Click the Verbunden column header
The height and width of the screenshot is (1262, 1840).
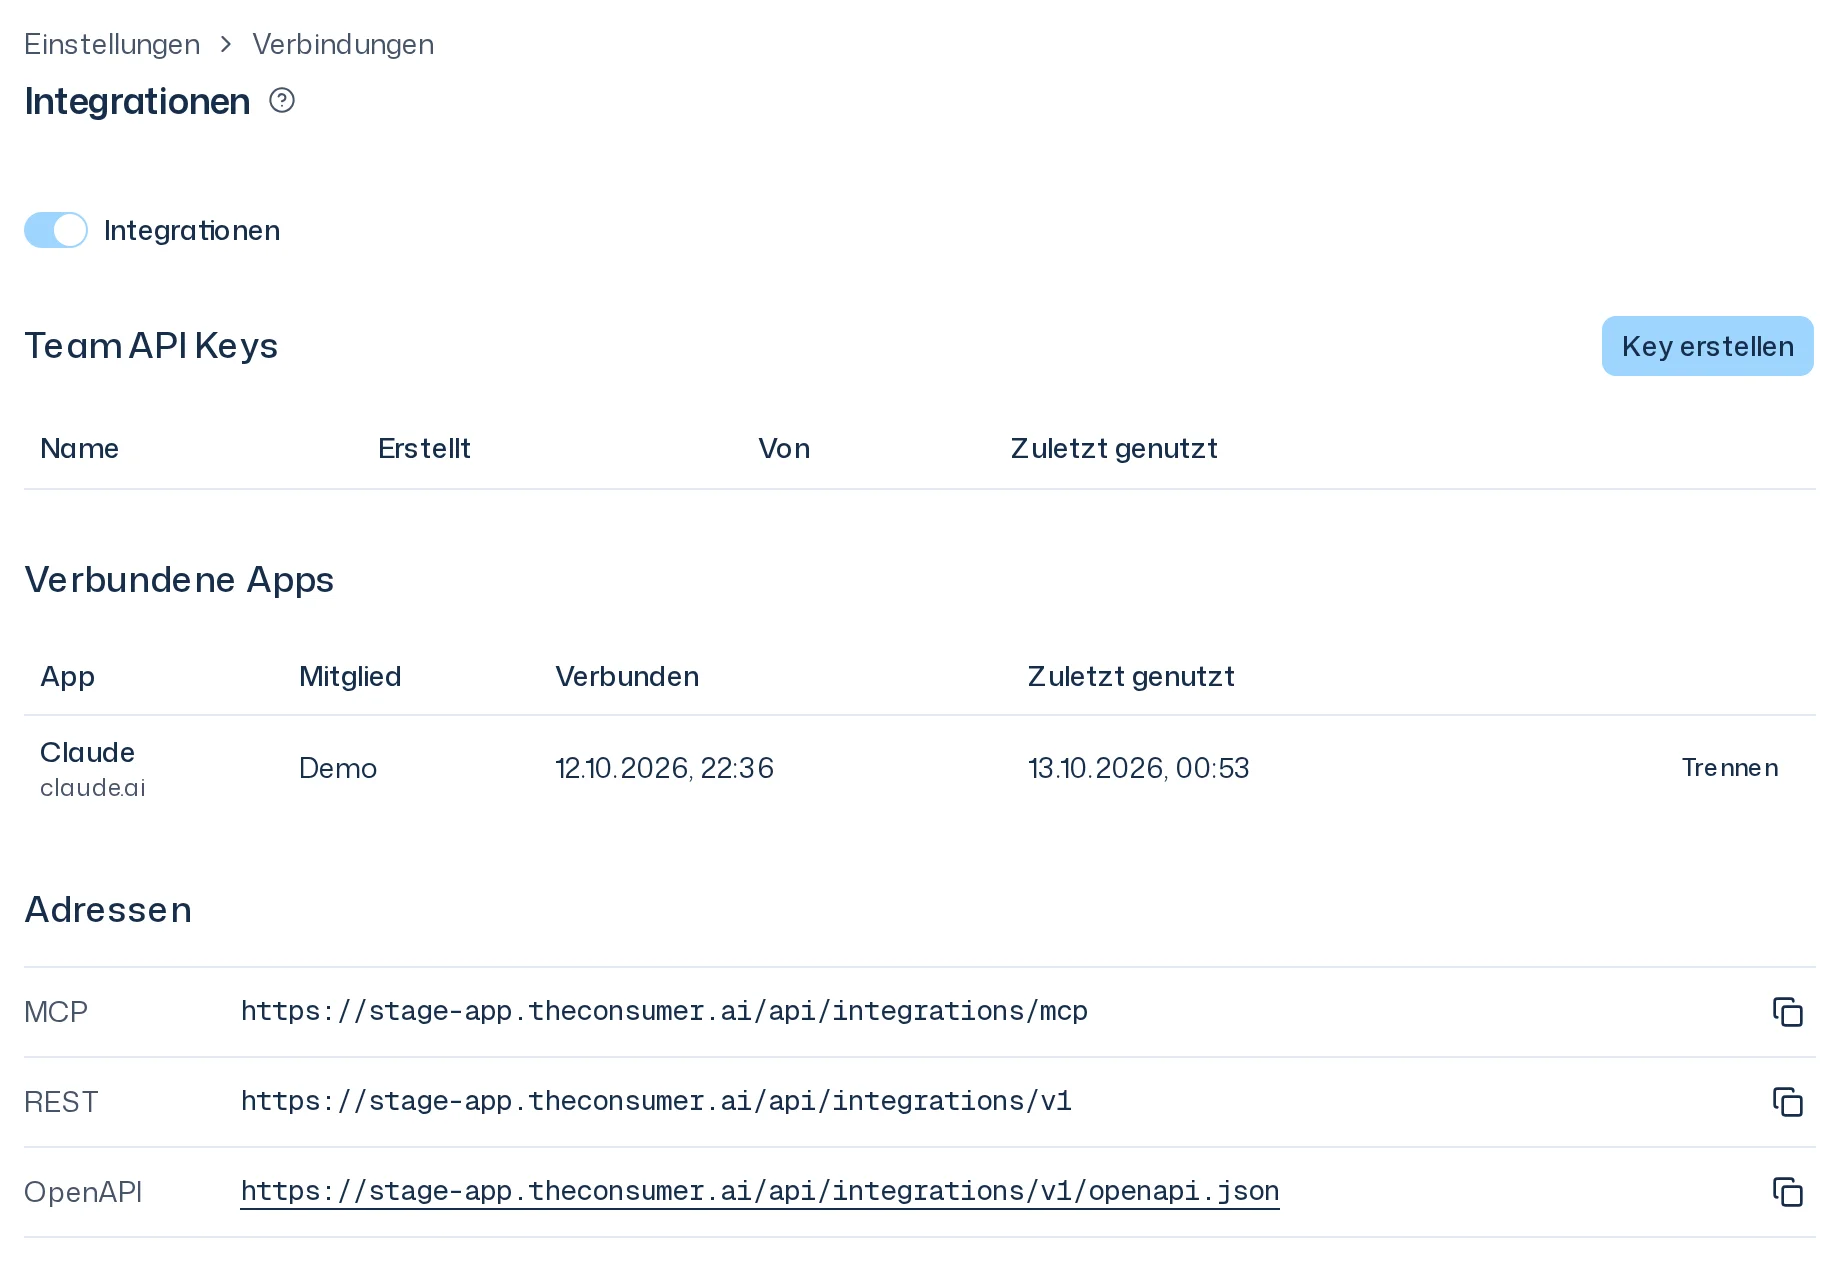[627, 676]
